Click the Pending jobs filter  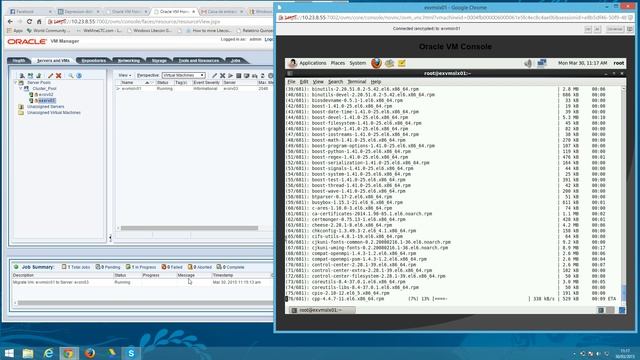point(108,267)
